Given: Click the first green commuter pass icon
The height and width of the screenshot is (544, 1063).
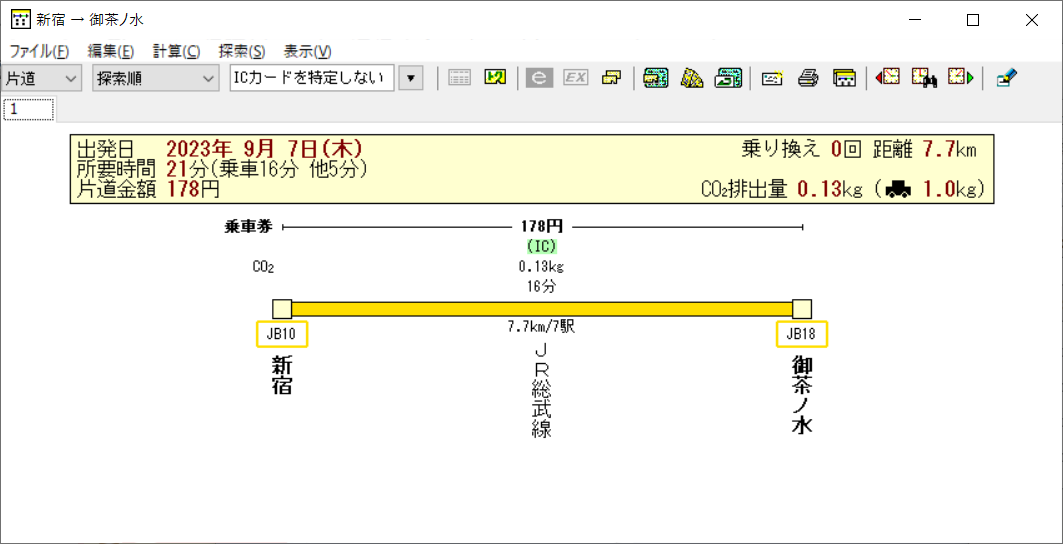Looking at the screenshot, I should (656, 78).
